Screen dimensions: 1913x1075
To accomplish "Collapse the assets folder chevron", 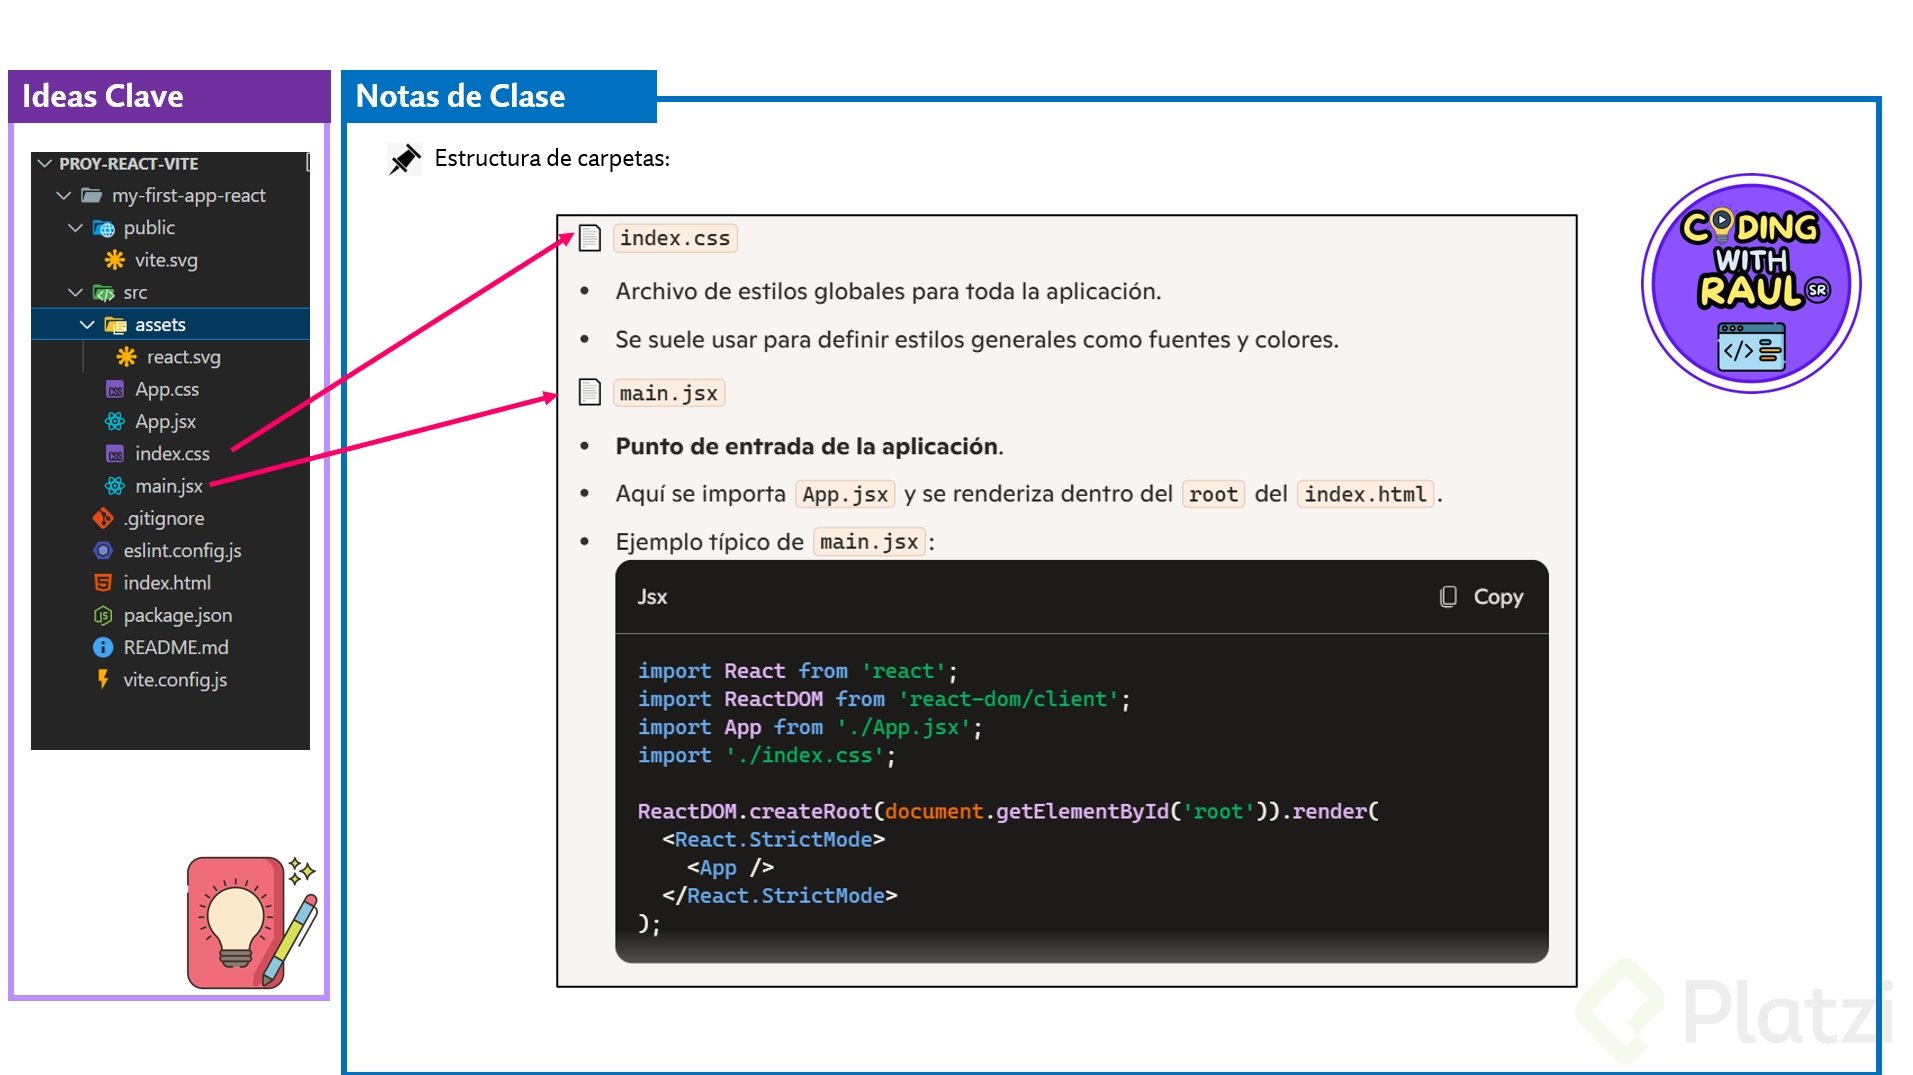I will tap(87, 325).
